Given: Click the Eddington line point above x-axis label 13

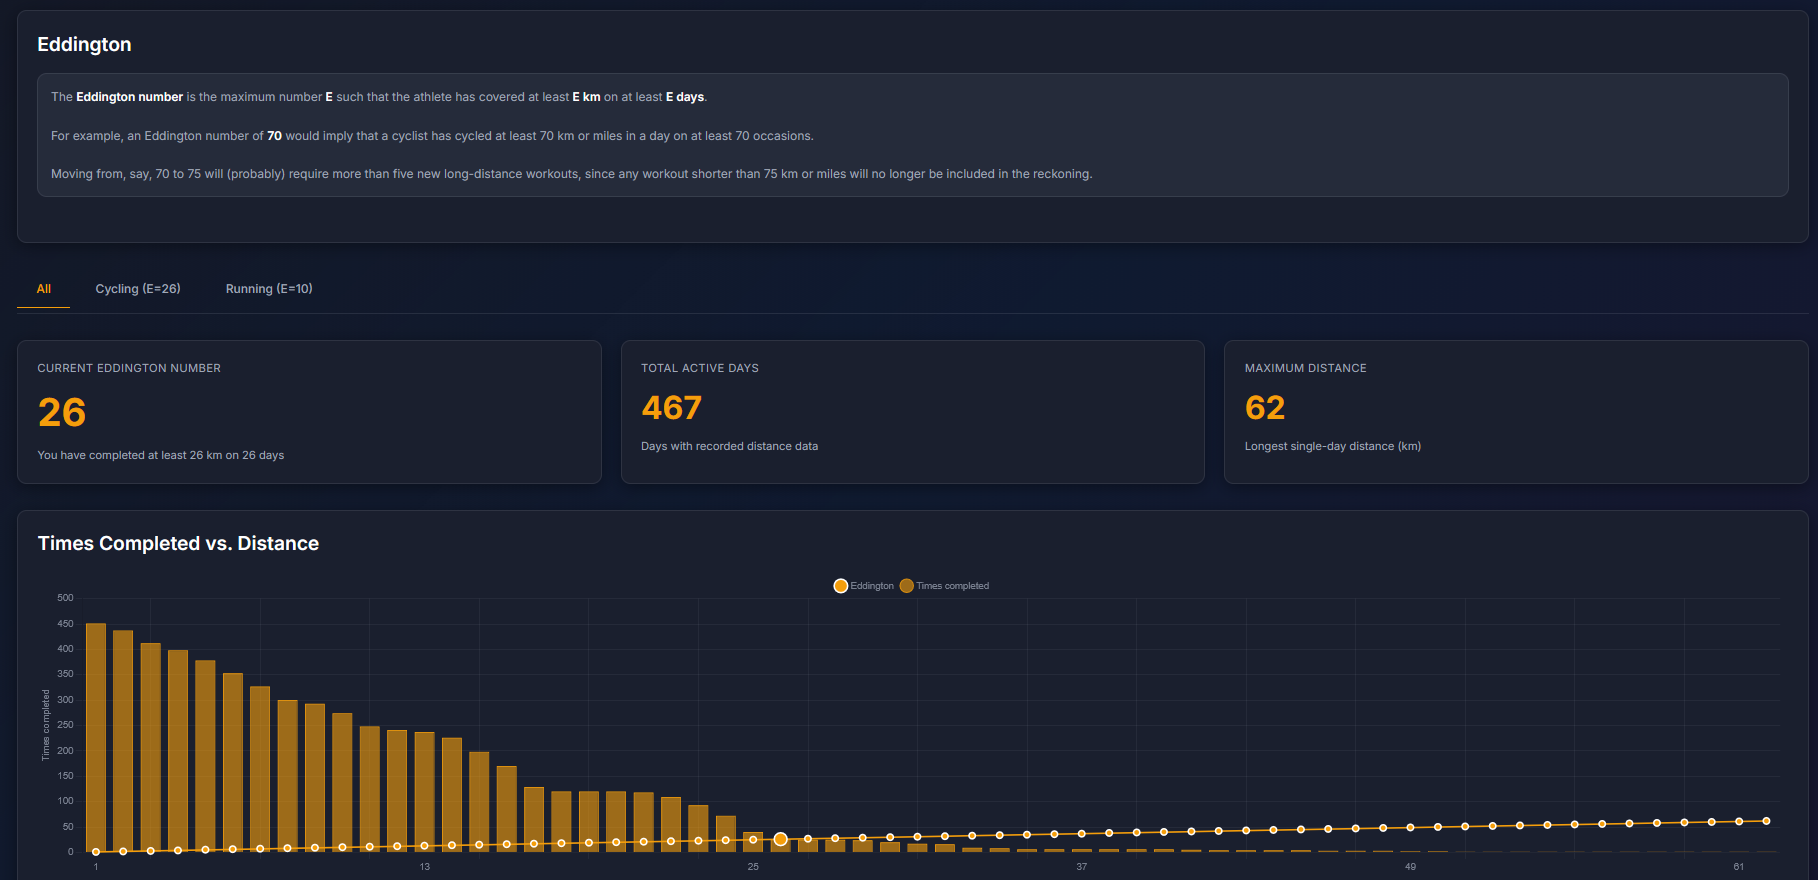Looking at the screenshot, I should 425,846.
